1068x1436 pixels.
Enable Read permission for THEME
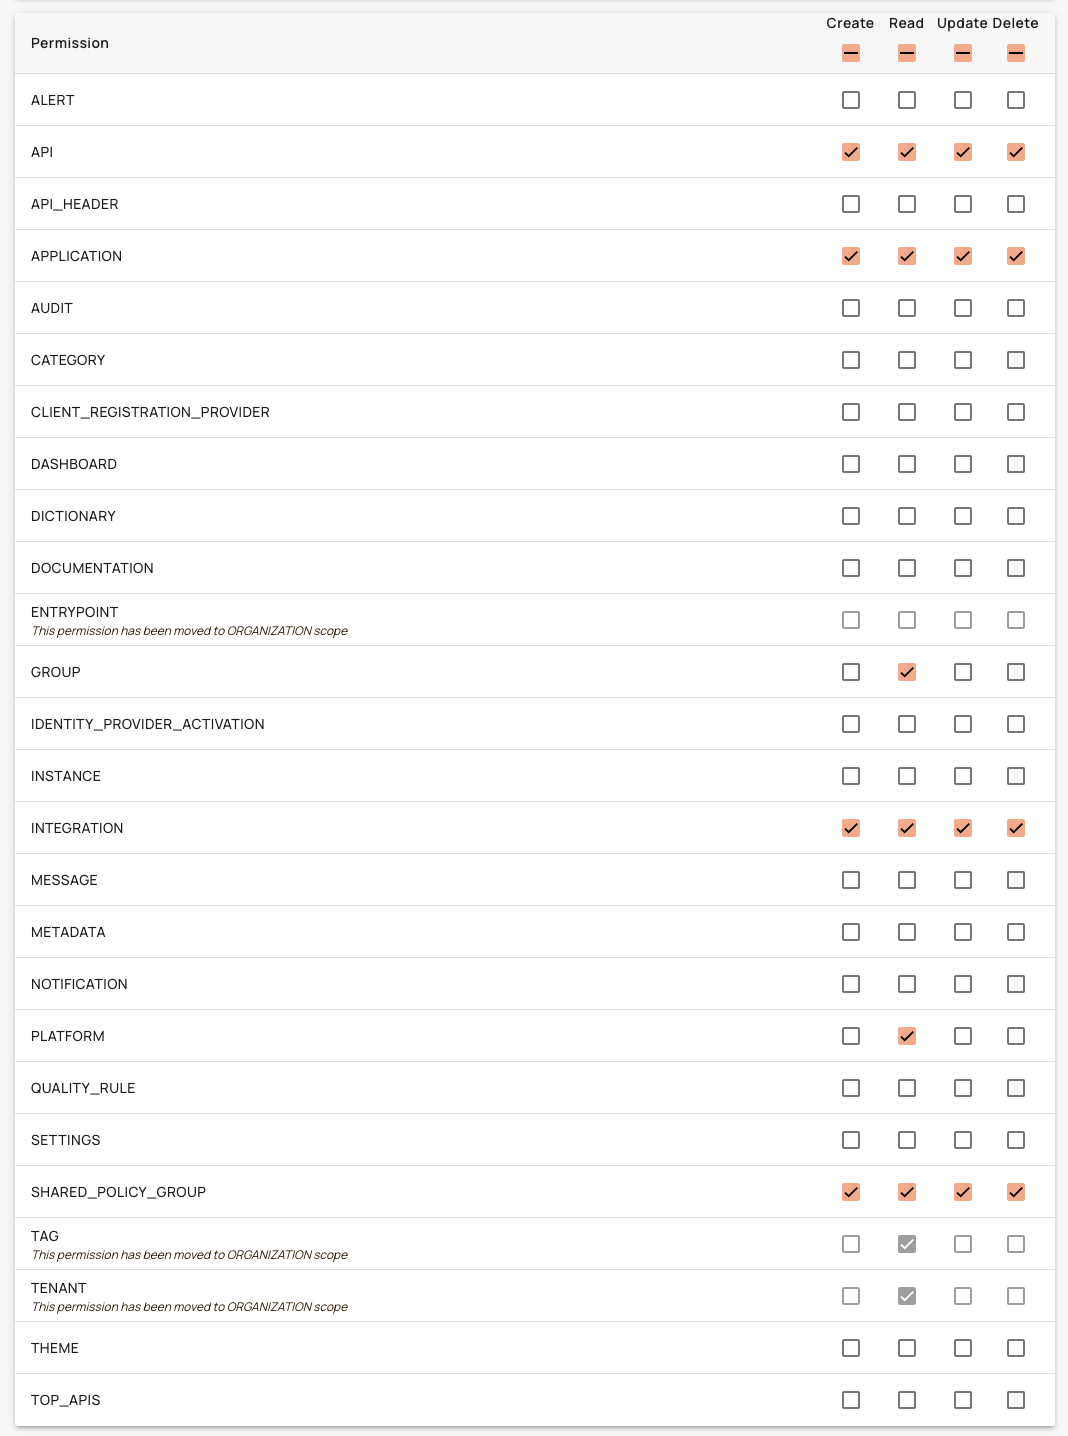[907, 1348]
